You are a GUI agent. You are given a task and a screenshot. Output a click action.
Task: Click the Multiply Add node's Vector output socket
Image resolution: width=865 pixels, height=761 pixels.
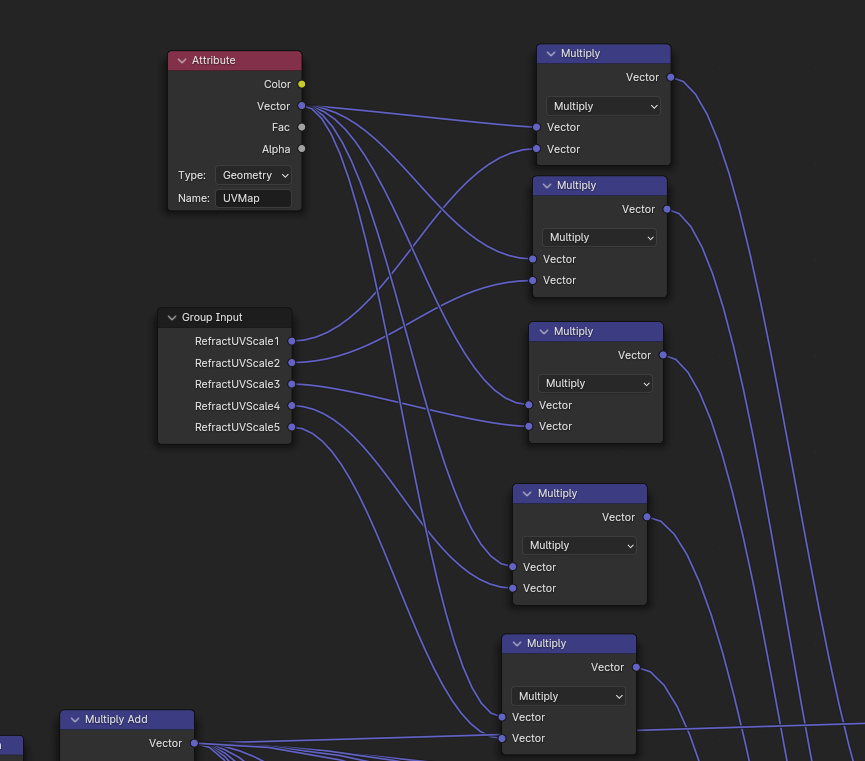(194, 743)
